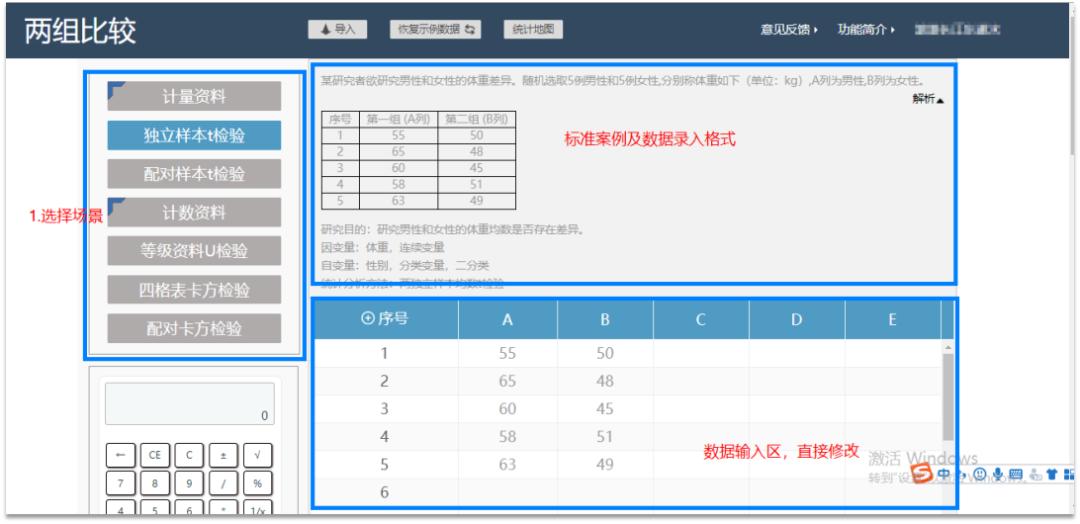This screenshot has width=1080, height=524.
Task: Toggle the 中 Chinese/English input mode
Action: 944,474
